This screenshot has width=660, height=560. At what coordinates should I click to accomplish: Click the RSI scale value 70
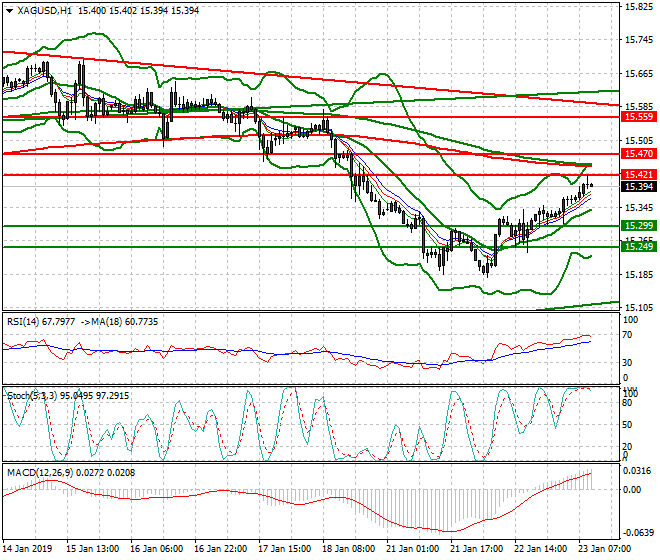[x=627, y=335]
